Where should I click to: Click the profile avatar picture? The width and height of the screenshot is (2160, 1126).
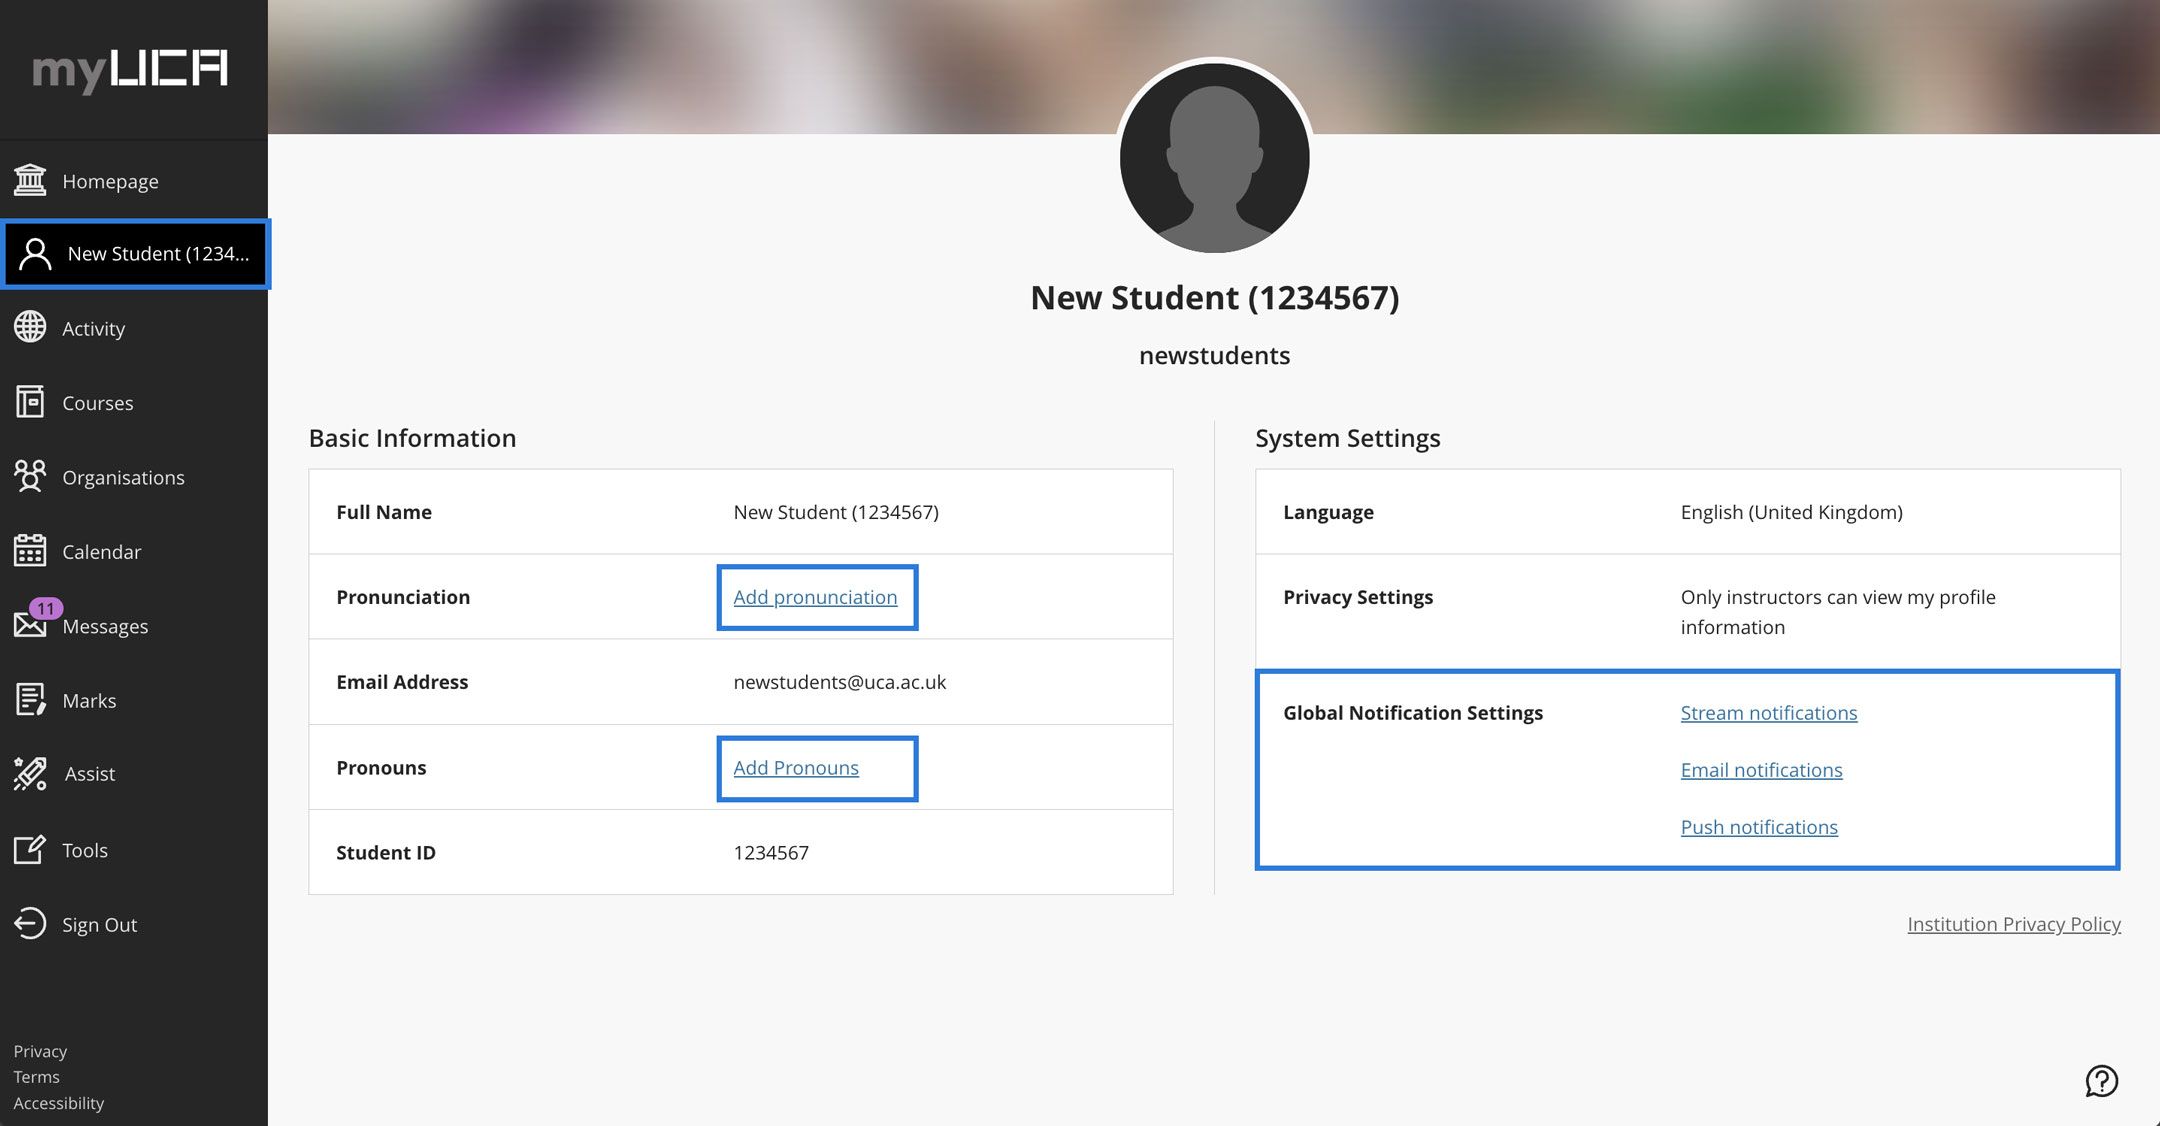click(1214, 158)
